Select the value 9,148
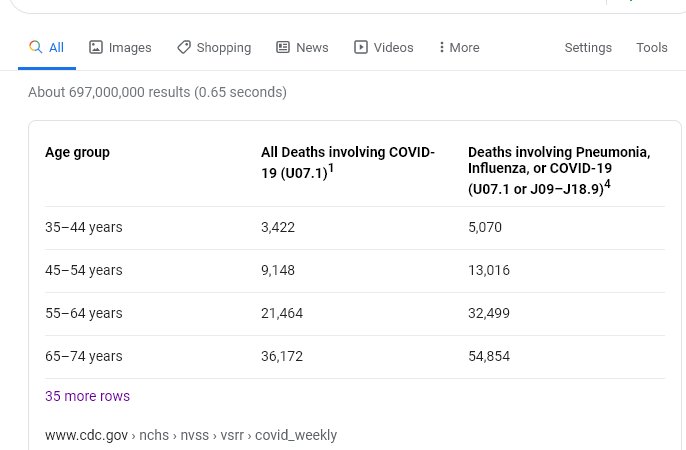The width and height of the screenshot is (686, 450). tap(278, 270)
